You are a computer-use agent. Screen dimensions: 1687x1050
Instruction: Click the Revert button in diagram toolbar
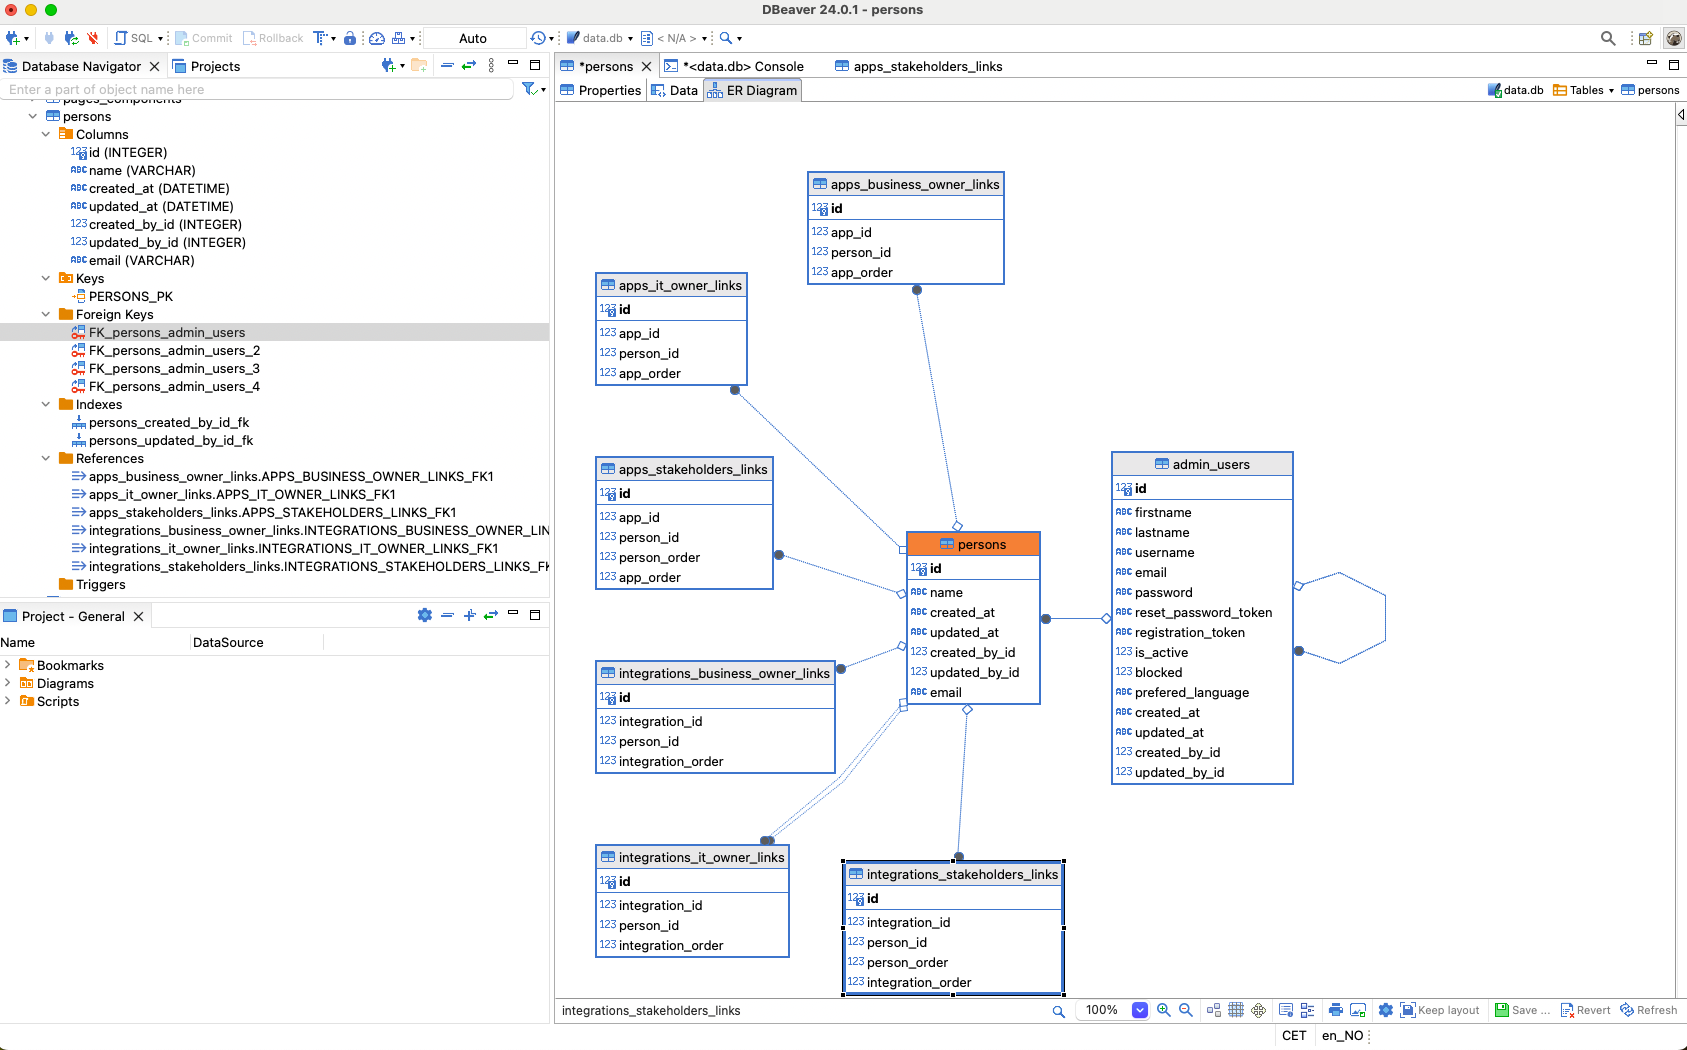tap(1585, 1010)
